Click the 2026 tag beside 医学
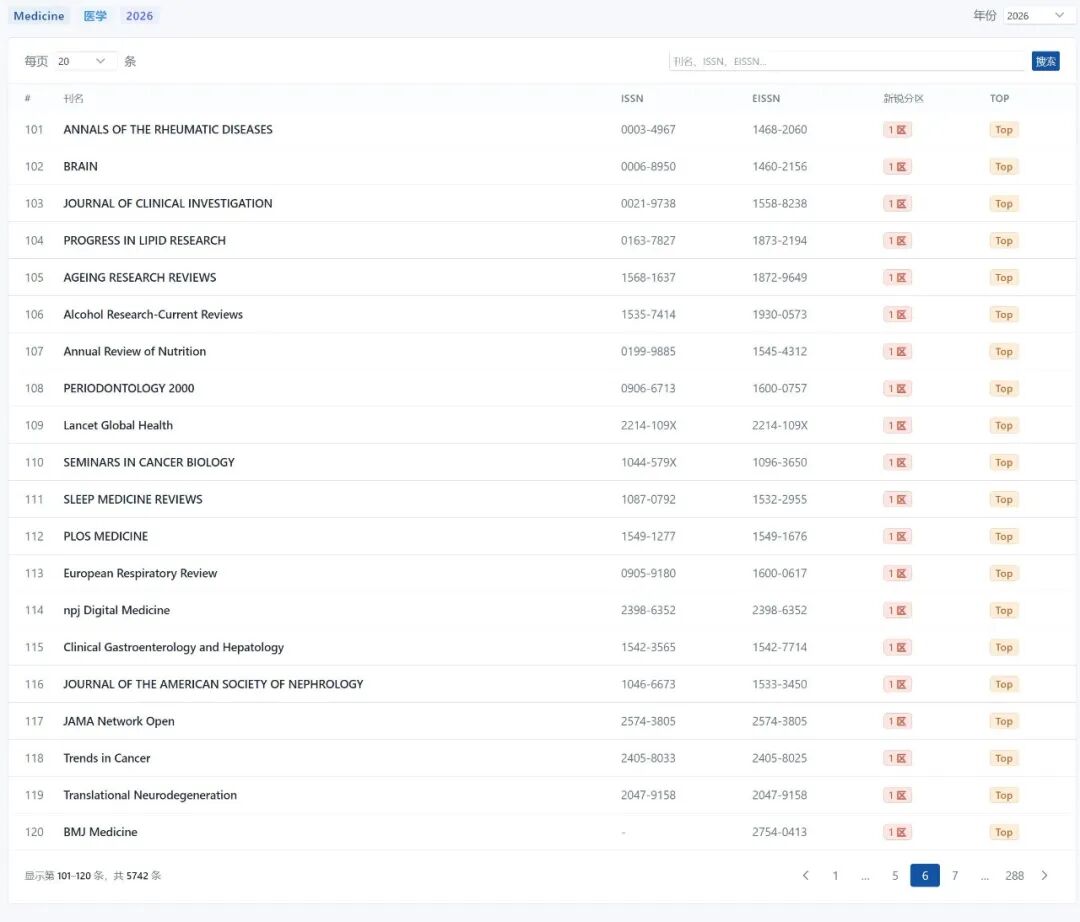This screenshot has height=922, width=1080. tap(139, 16)
